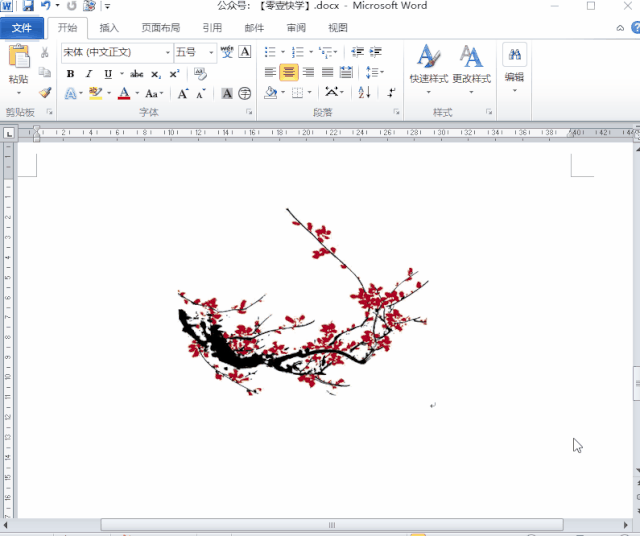Click the Phonetic Guide wén icon
Image resolution: width=640 pixels, height=536 pixels.
click(x=227, y=52)
